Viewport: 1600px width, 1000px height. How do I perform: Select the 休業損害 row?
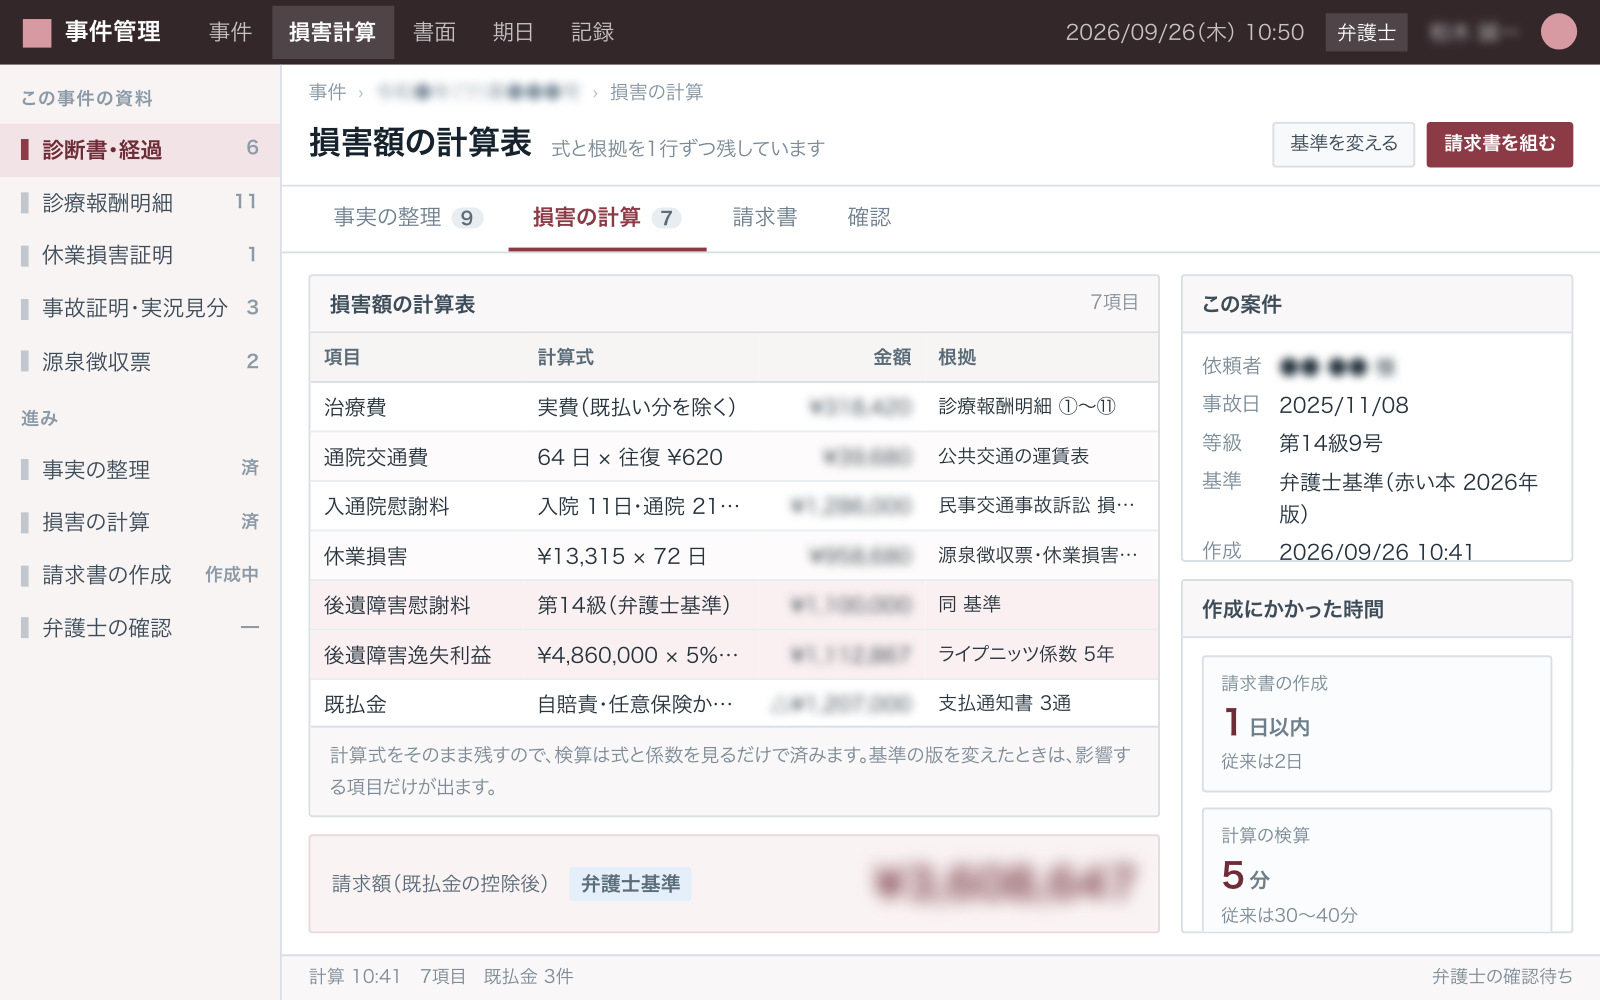tap(734, 556)
